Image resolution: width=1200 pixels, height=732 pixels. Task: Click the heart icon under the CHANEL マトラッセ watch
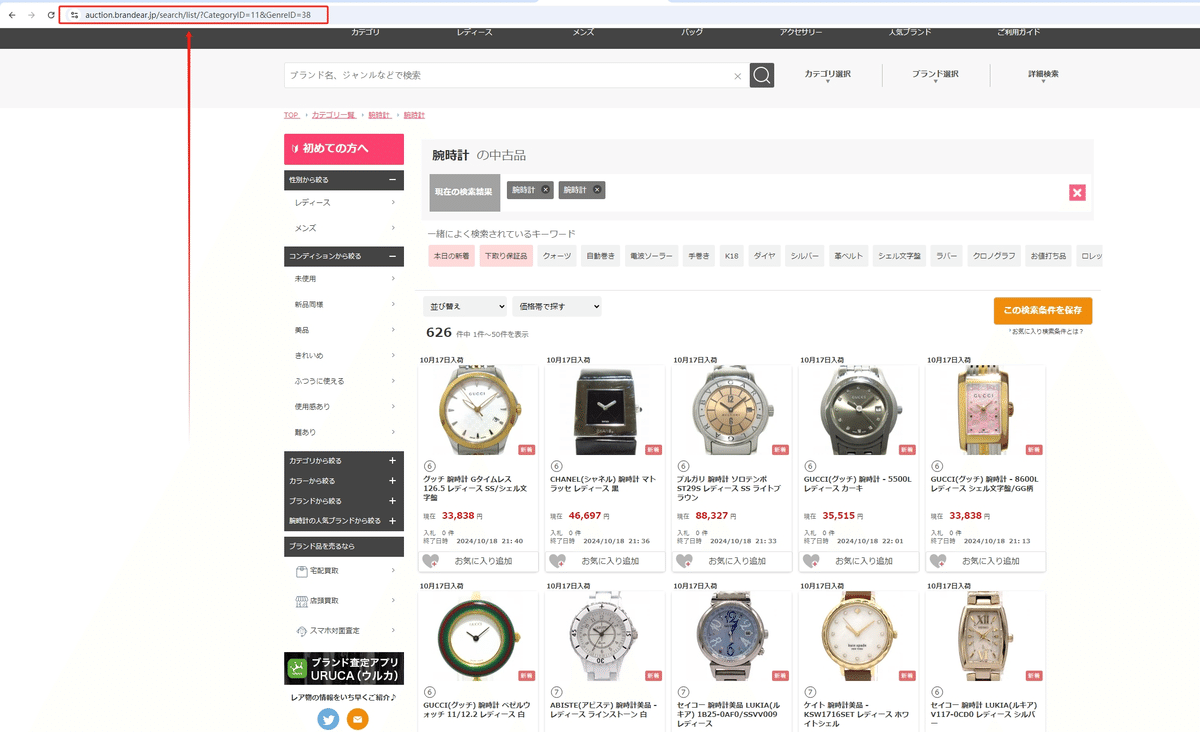[558, 561]
